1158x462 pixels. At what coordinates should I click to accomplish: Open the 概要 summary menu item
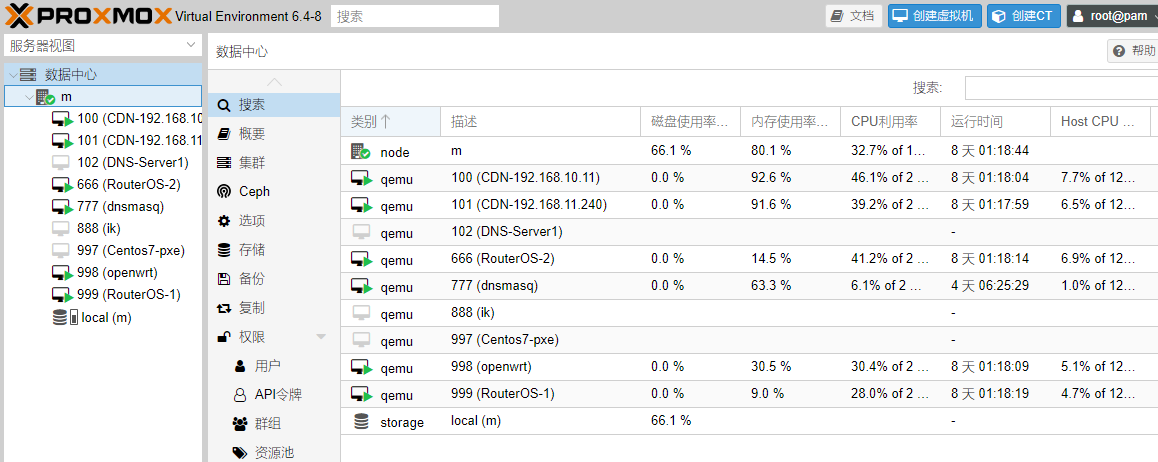click(x=252, y=133)
